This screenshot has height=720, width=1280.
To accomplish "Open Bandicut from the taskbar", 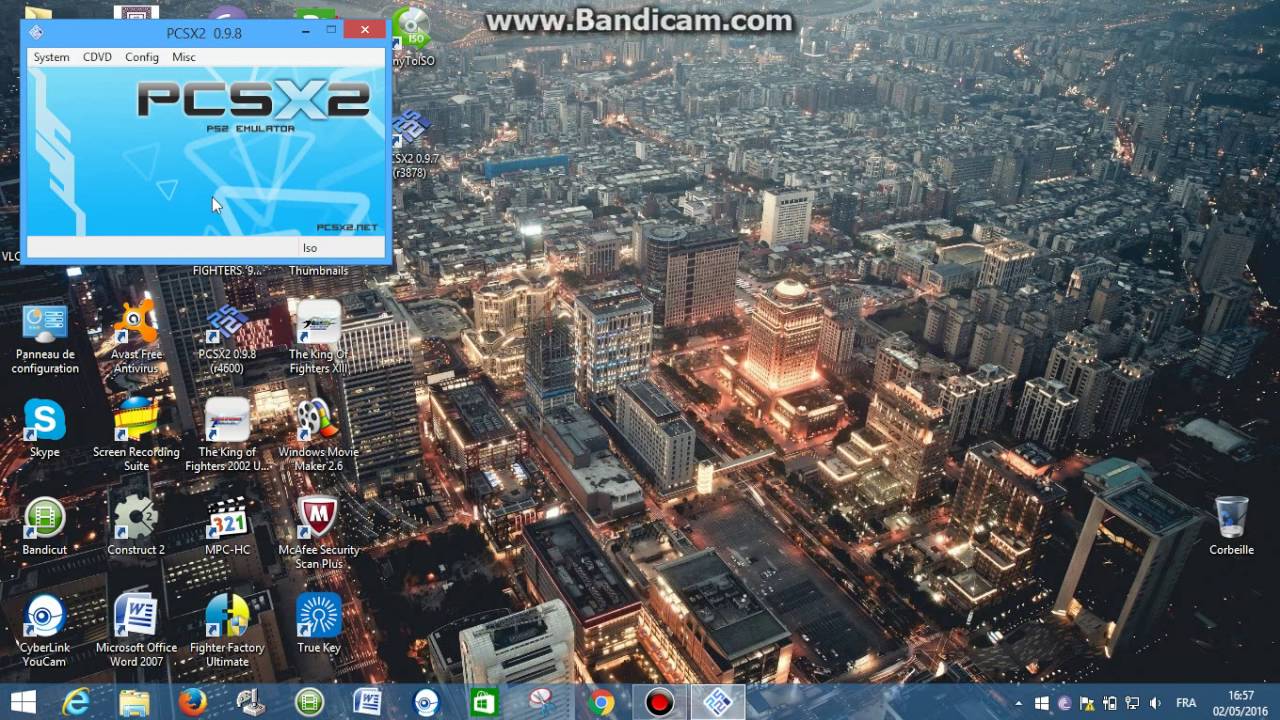I will (309, 702).
